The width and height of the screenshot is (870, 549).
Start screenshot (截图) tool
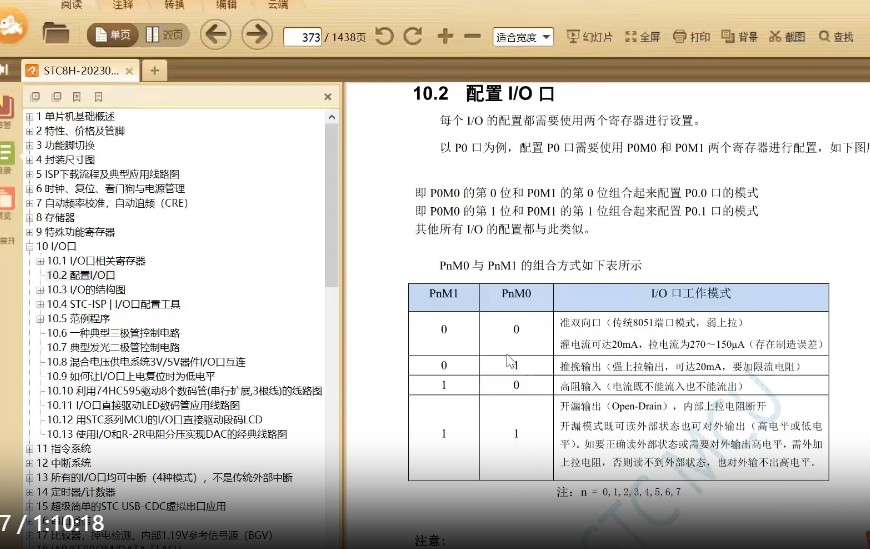click(787, 37)
